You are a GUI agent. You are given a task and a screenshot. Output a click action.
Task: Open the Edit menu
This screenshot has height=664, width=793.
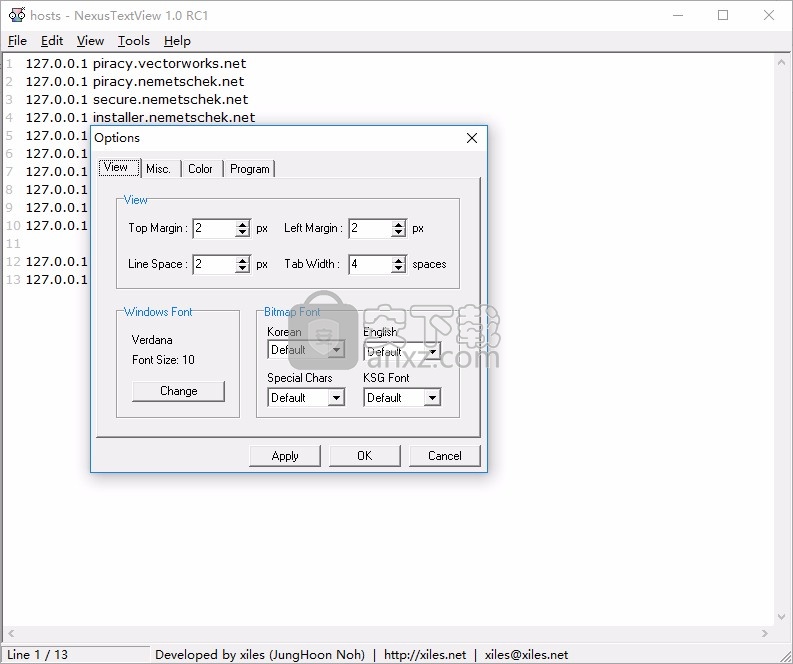pos(52,41)
